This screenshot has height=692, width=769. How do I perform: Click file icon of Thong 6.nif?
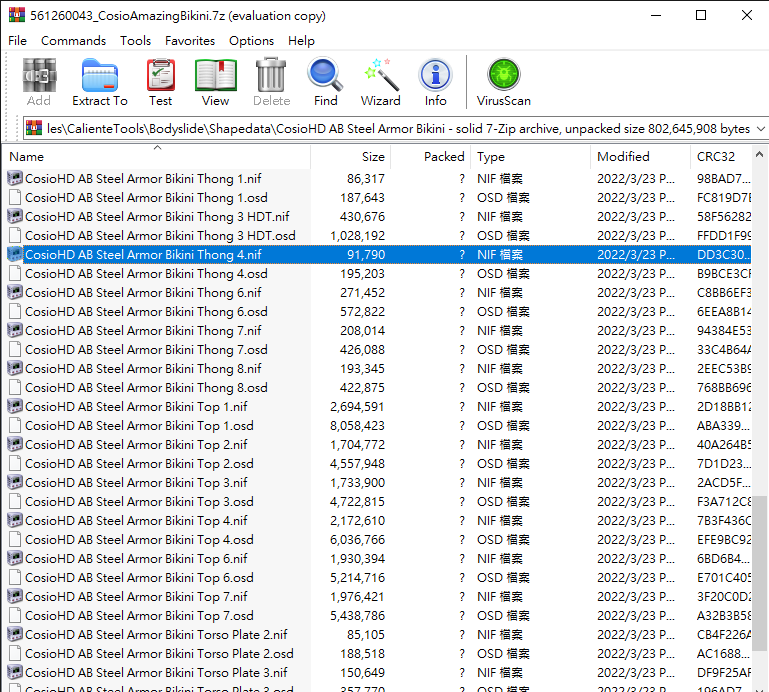click(x=15, y=292)
